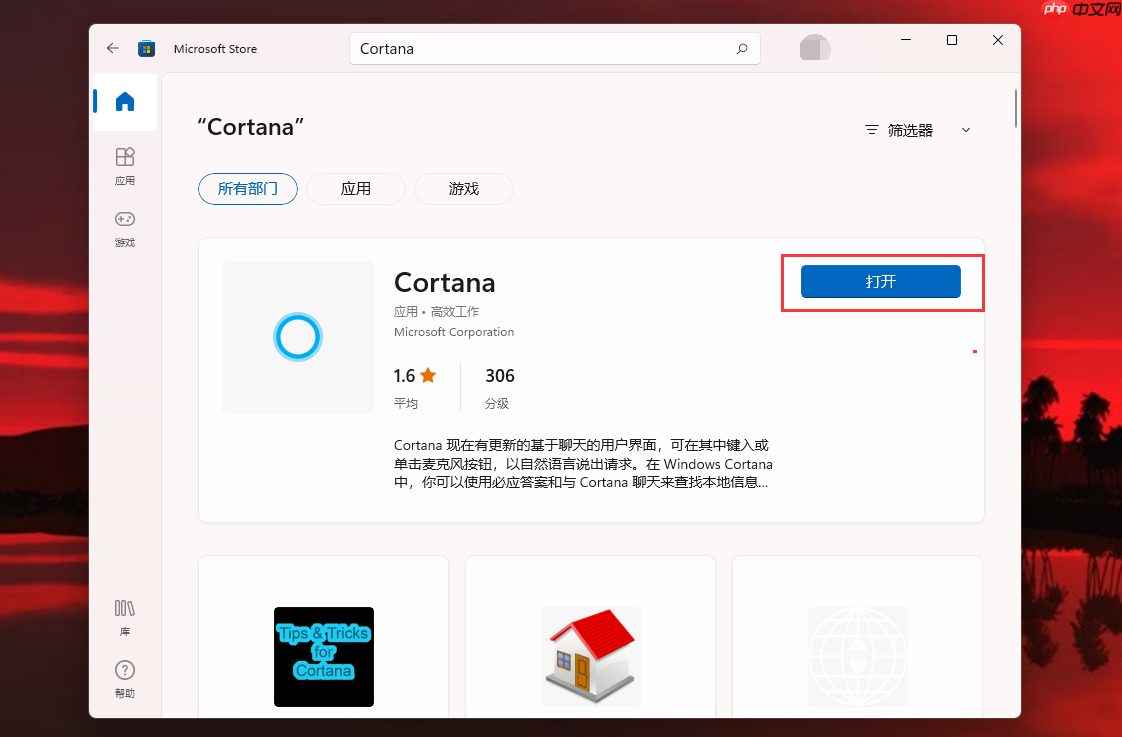This screenshot has width=1122, height=737.
Task: Select the 游戏 filter tab
Action: click(464, 189)
